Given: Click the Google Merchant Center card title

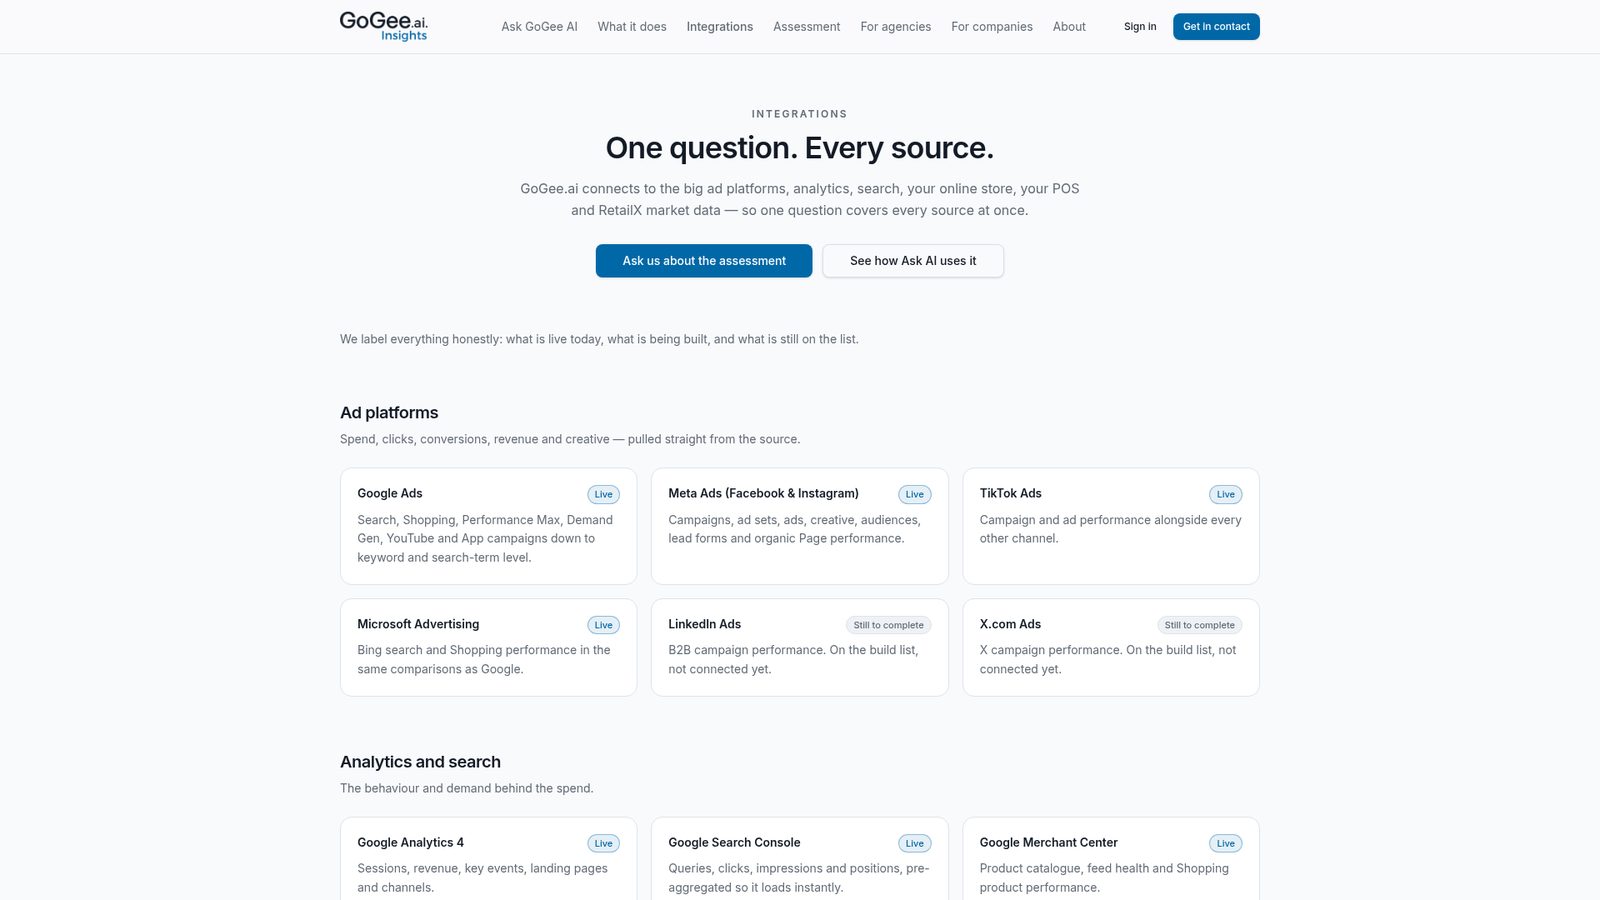Looking at the screenshot, I should point(1049,843).
